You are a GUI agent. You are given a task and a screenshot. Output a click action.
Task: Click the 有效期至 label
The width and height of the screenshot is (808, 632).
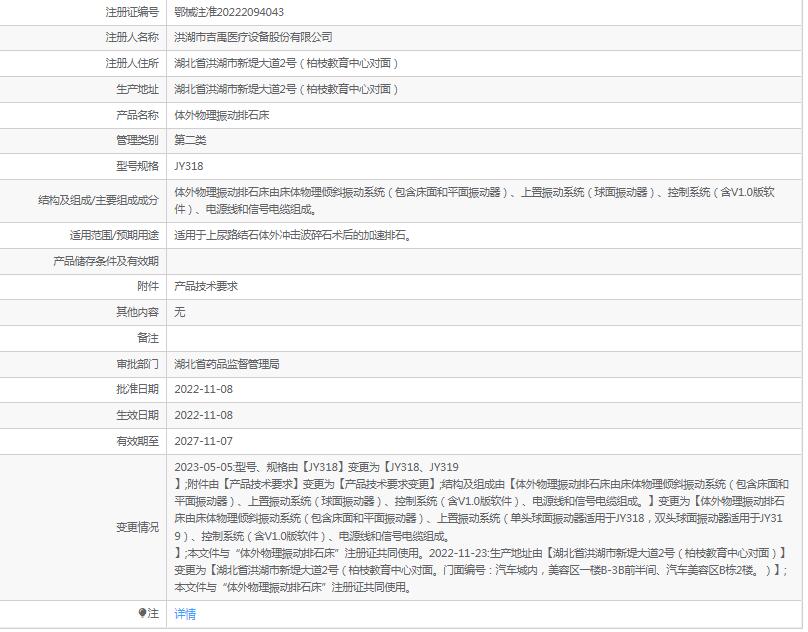tap(137, 441)
